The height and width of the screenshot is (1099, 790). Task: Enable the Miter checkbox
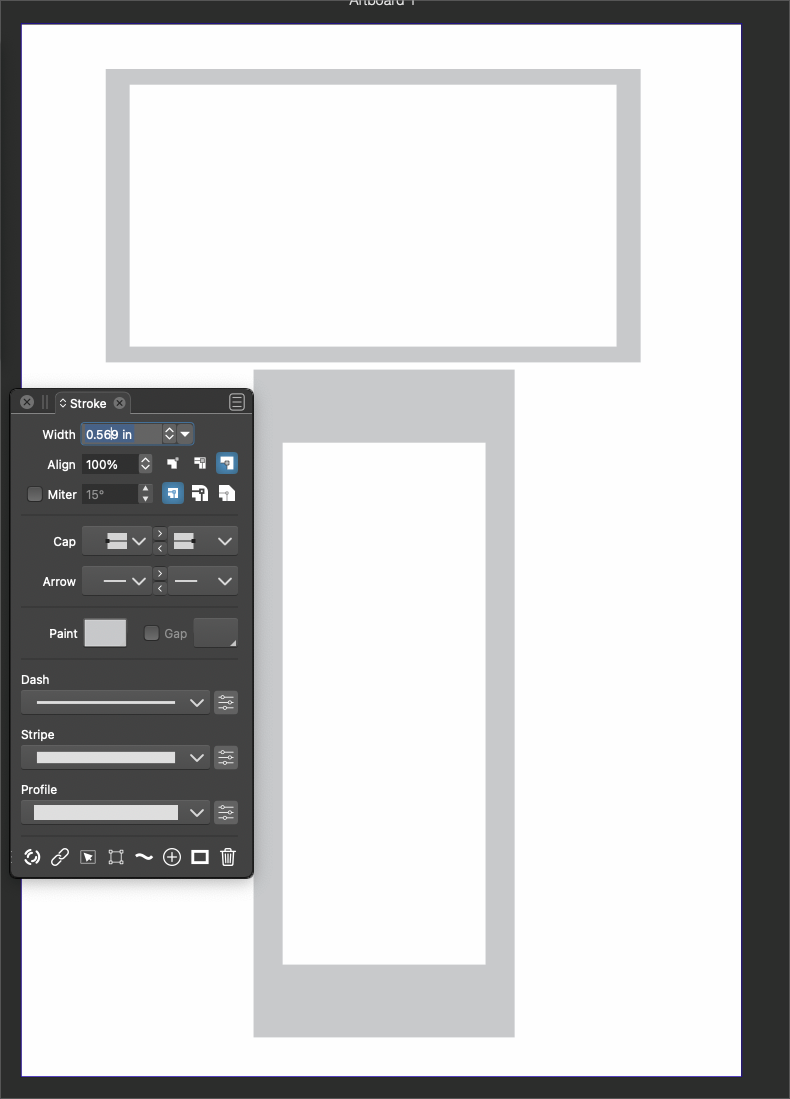[35, 494]
